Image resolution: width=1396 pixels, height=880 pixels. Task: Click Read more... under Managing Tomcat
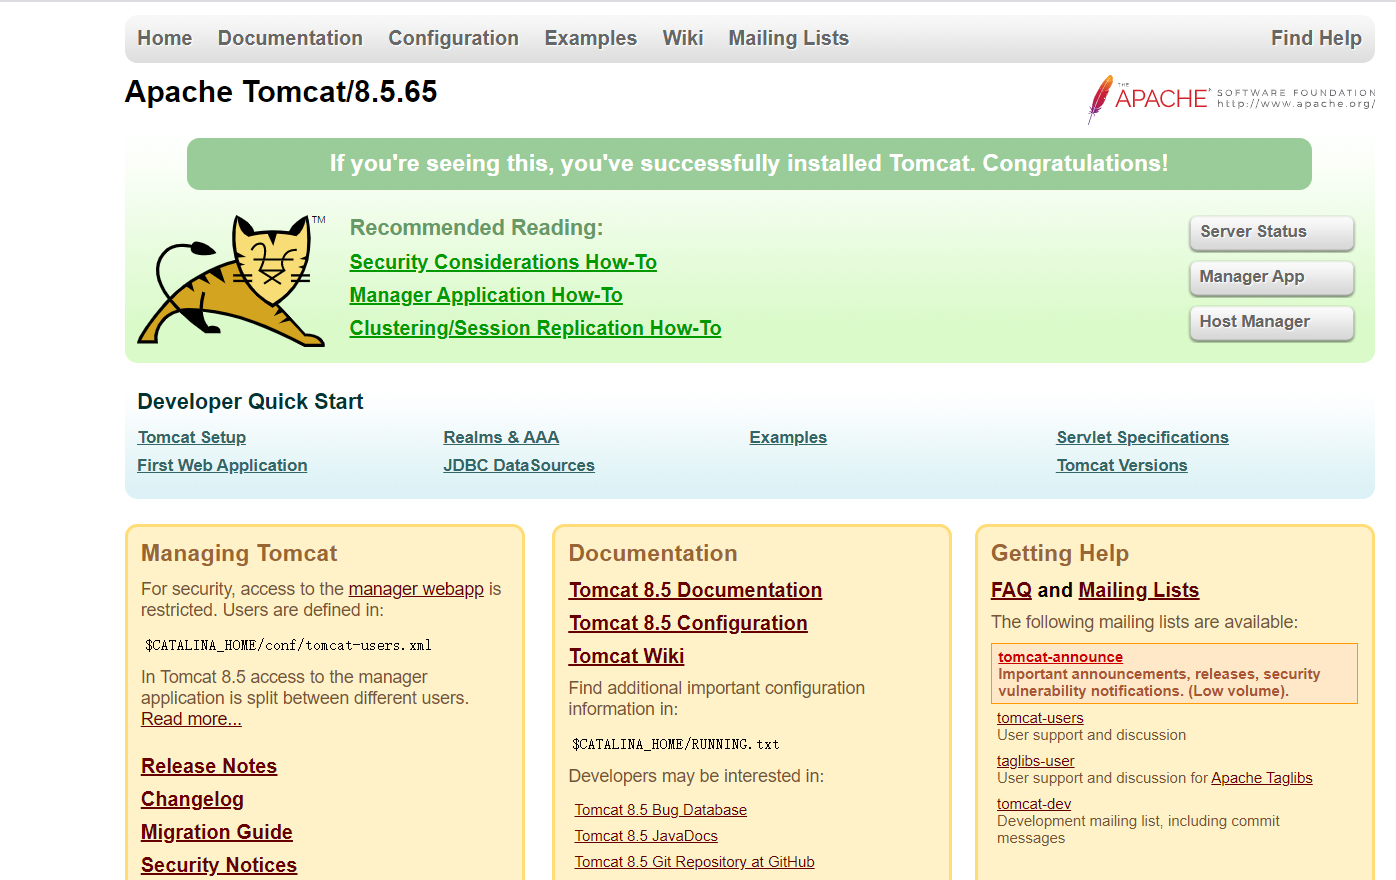point(191,719)
